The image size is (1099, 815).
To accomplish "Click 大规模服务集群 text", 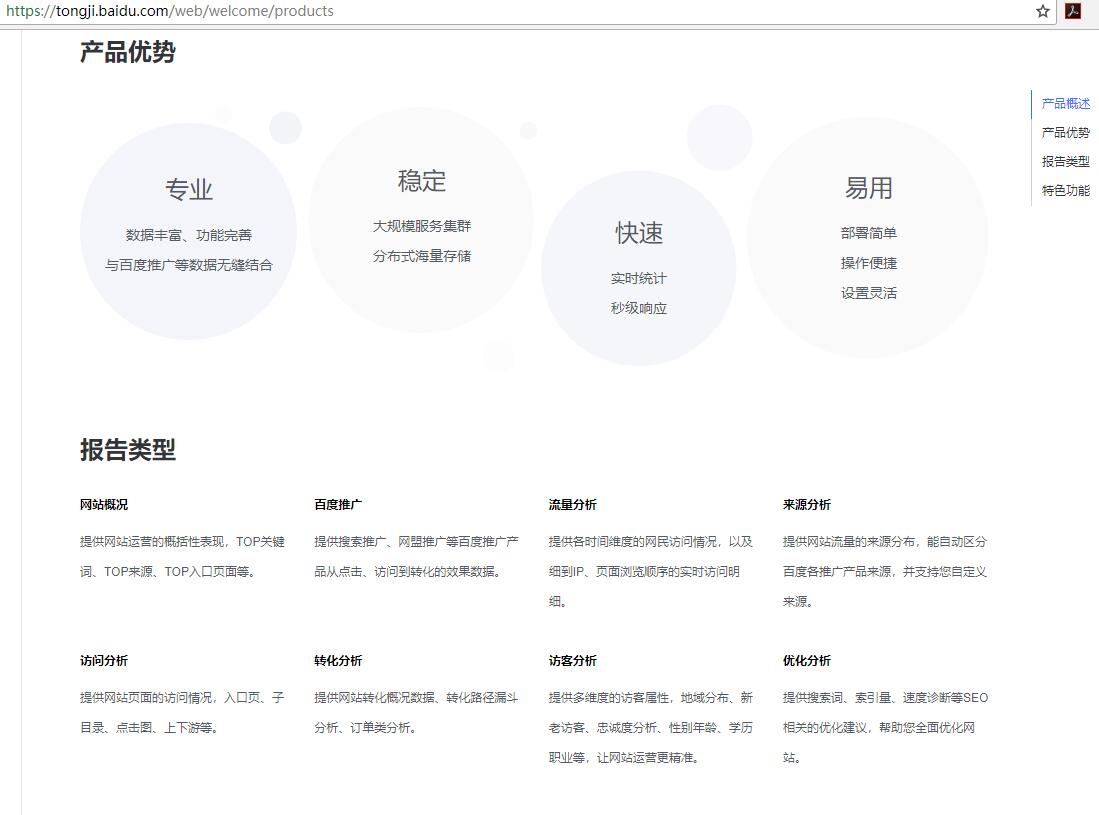I will pyautogui.click(x=422, y=226).
